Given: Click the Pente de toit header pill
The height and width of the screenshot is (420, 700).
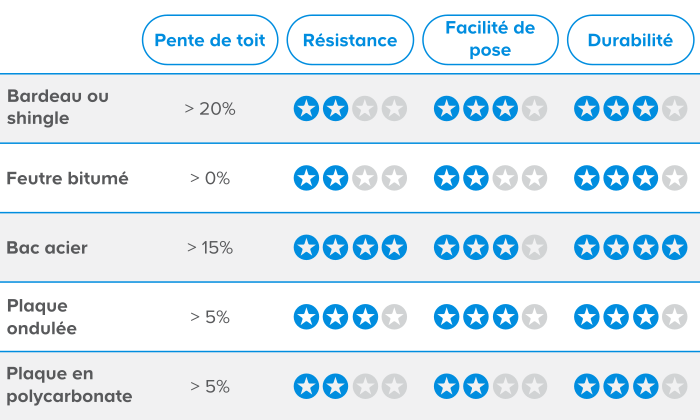Looking at the screenshot, I should point(210,40).
